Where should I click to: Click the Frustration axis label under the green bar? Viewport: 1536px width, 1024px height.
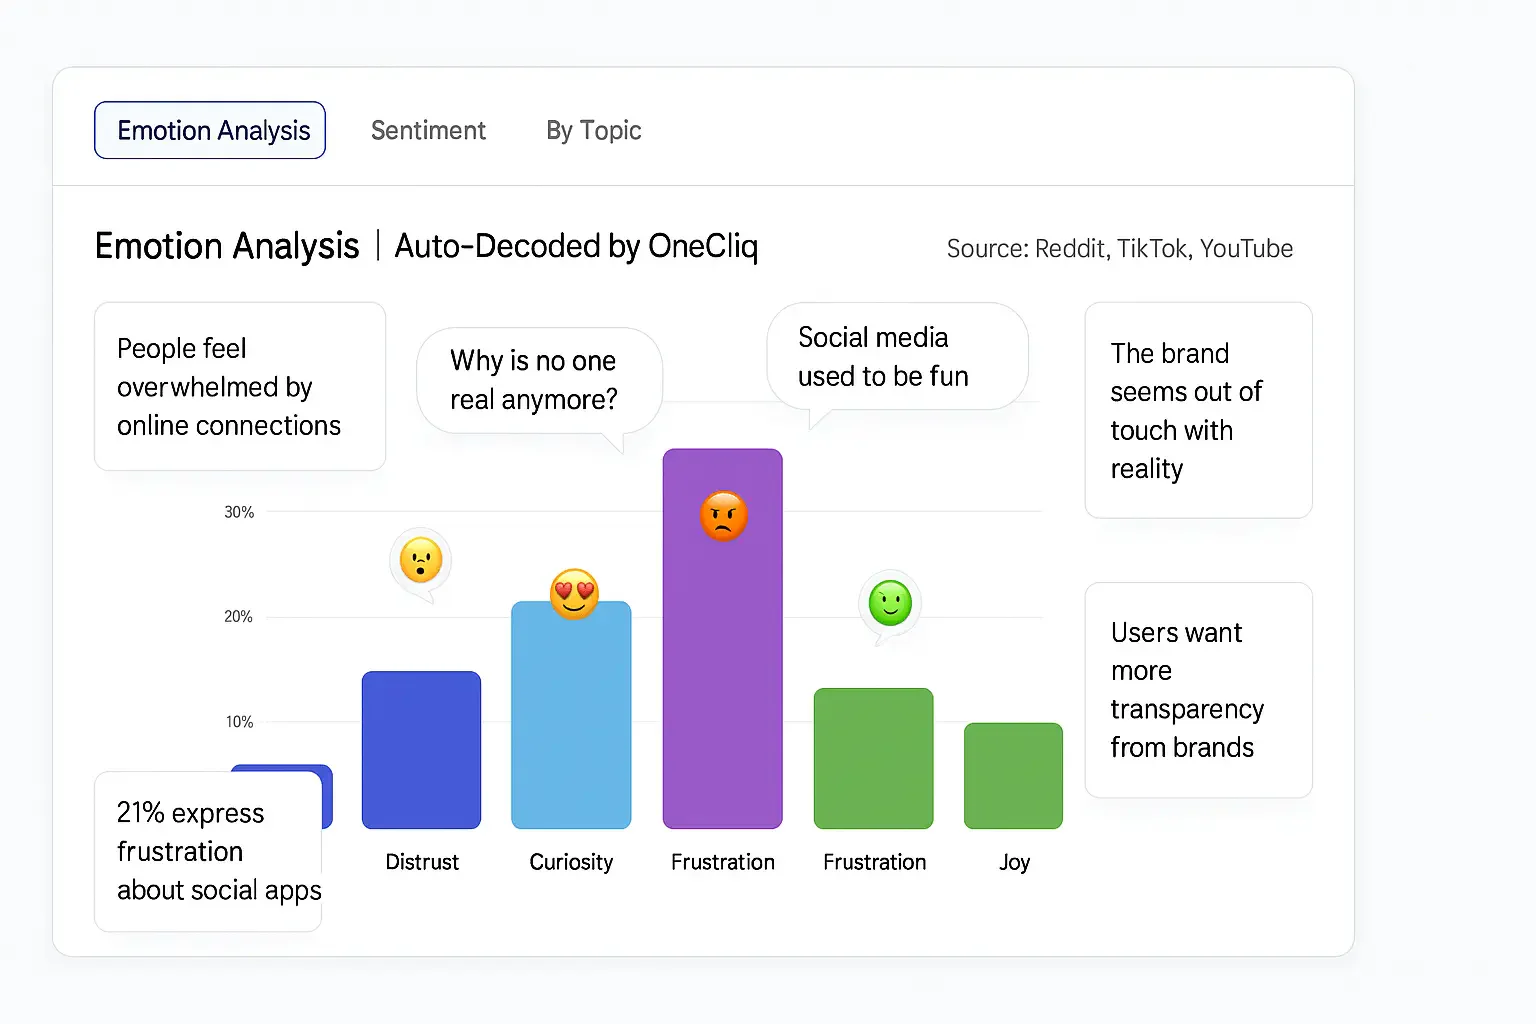click(x=873, y=862)
